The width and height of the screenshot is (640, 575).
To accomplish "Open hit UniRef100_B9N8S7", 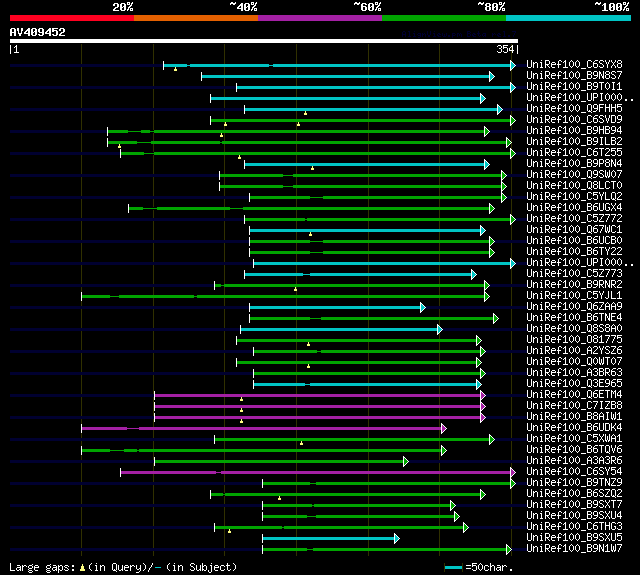I will coord(574,75).
